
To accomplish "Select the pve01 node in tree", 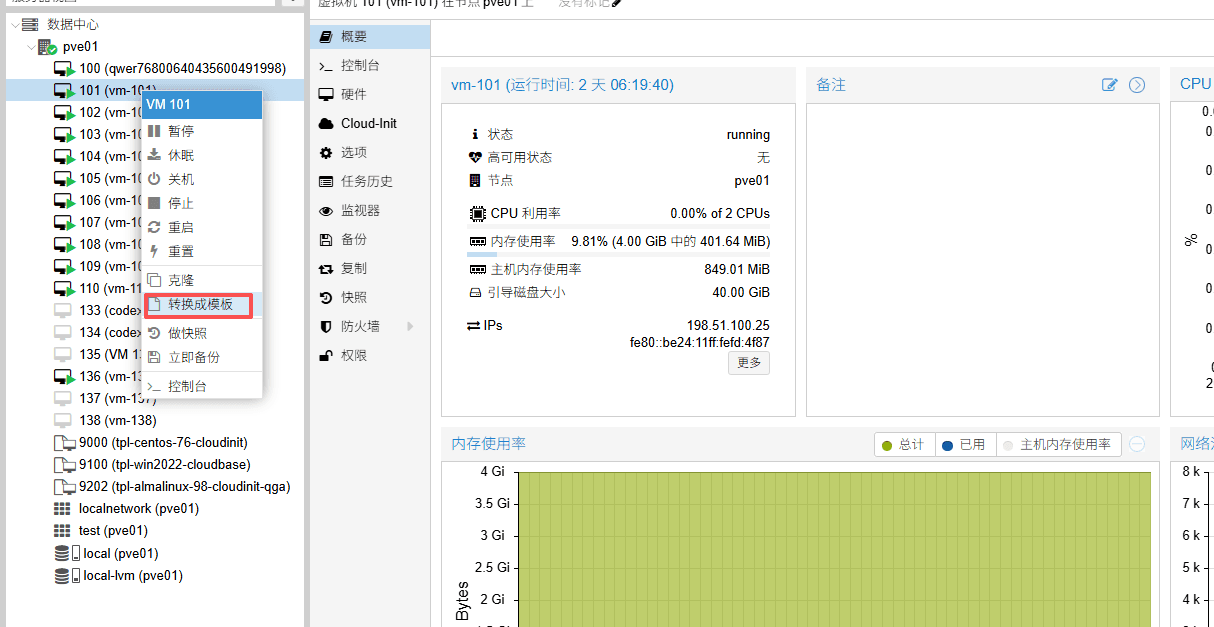I will click(80, 46).
